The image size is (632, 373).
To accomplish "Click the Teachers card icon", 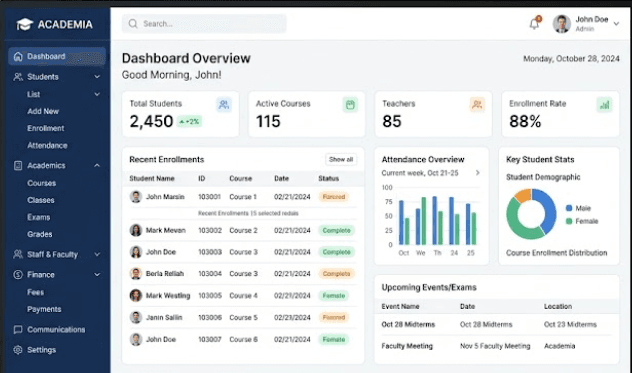I will pos(477,105).
